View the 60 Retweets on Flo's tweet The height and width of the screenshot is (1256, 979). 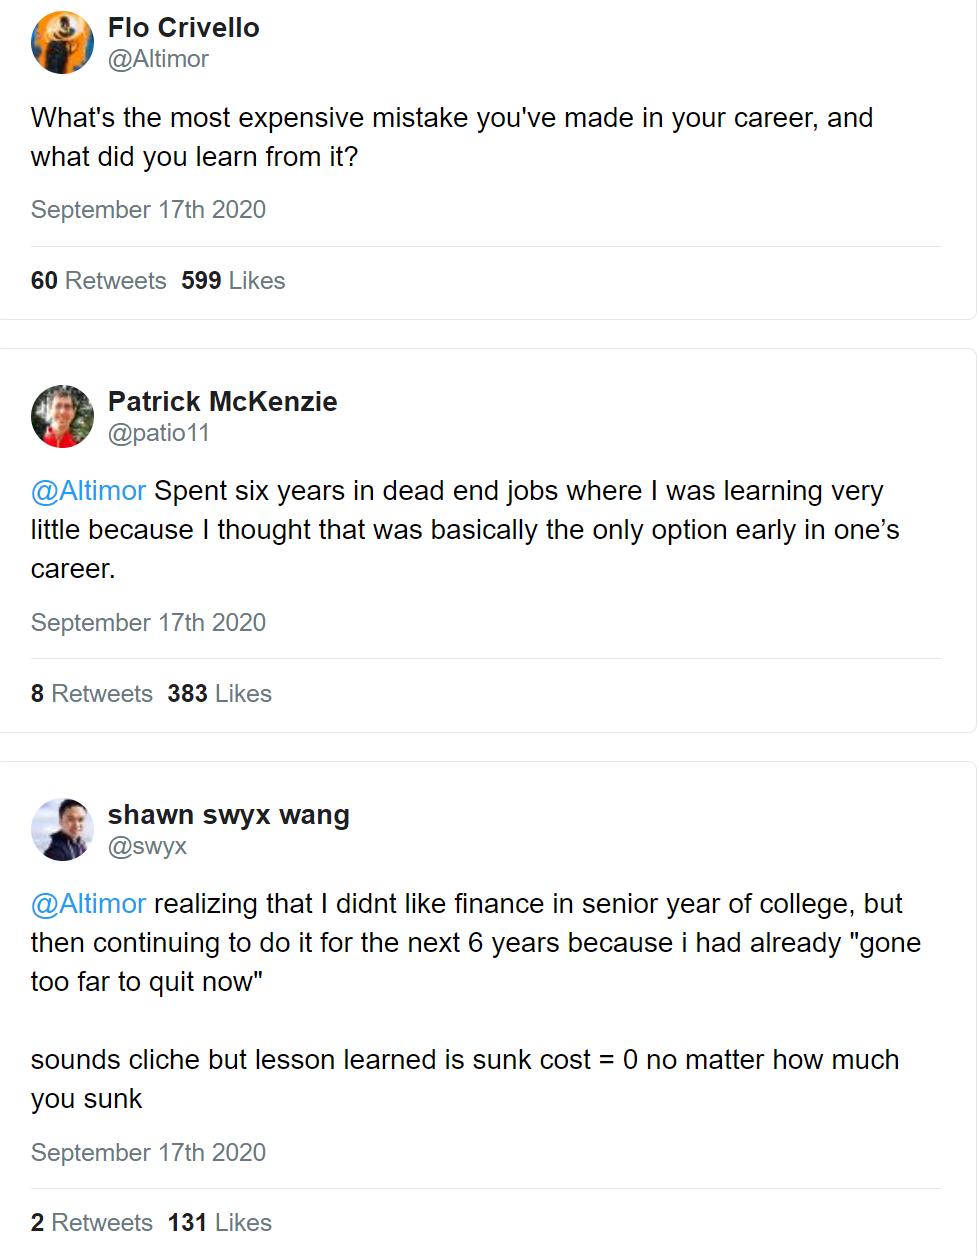click(98, 281)
